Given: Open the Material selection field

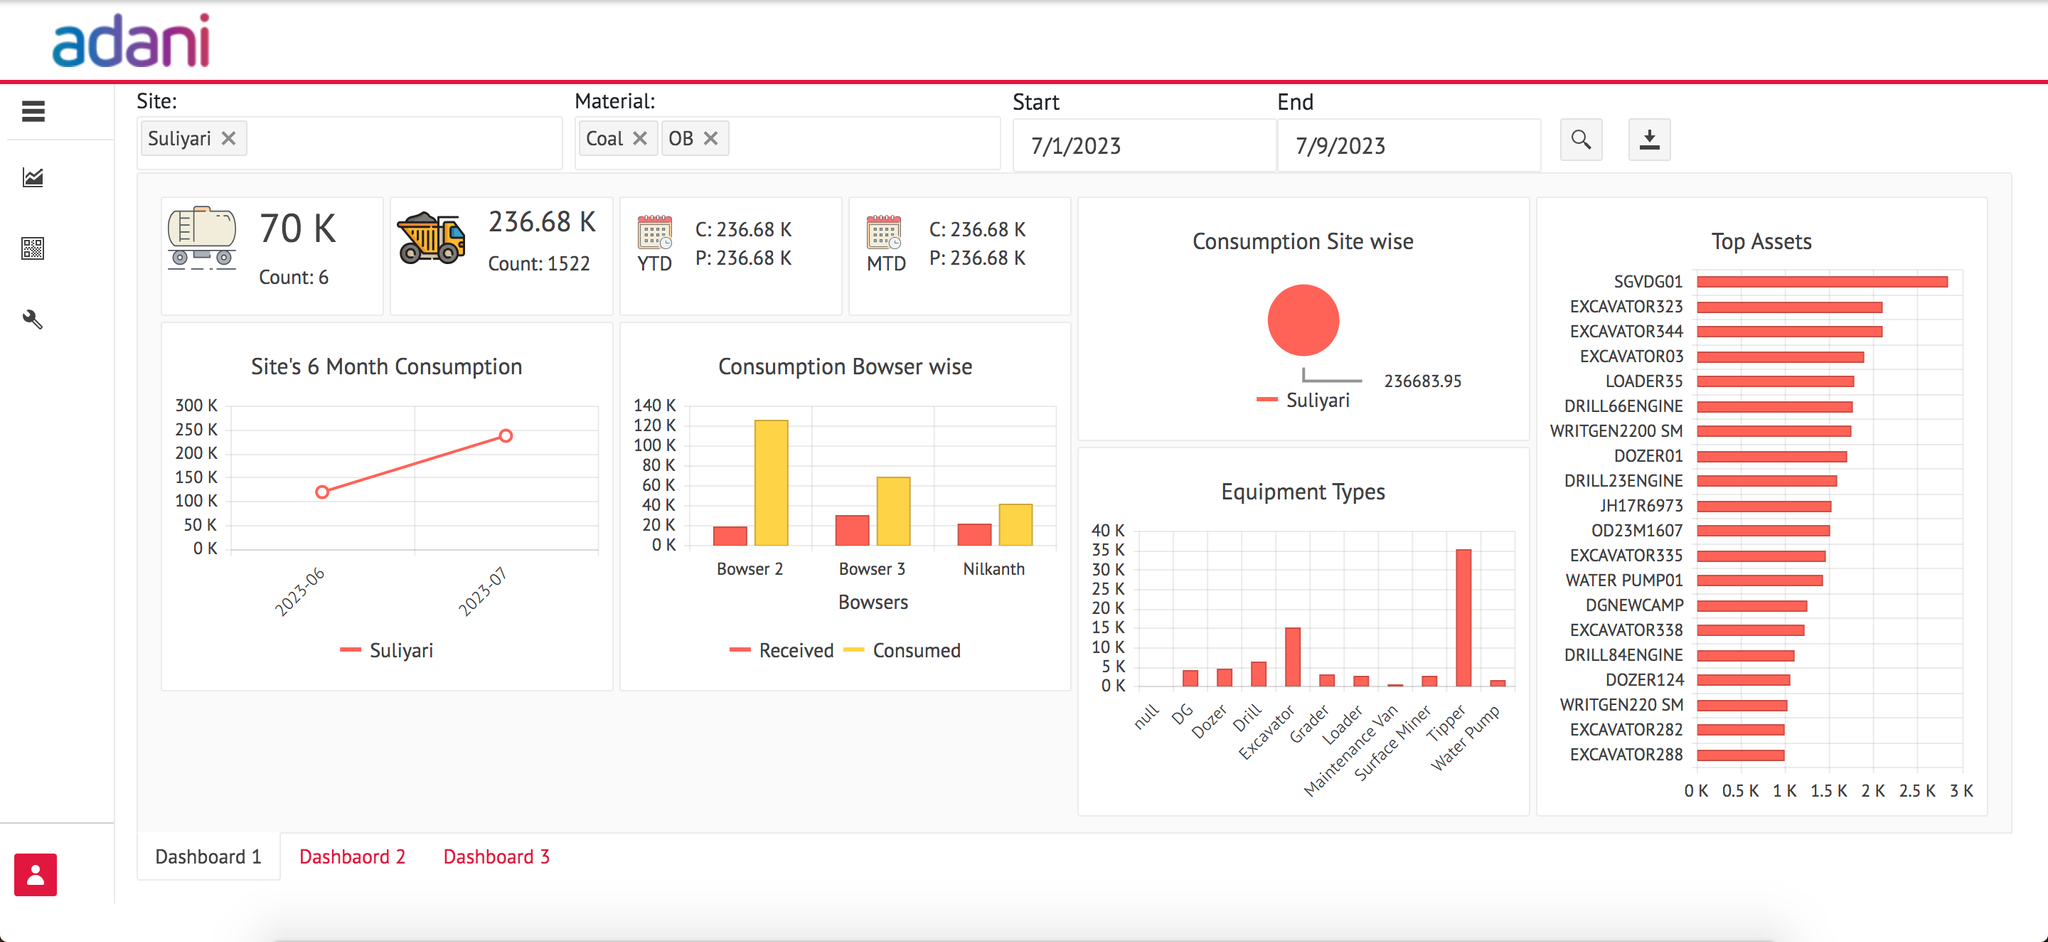Looking at the screenshot, I should coord(788,143).
